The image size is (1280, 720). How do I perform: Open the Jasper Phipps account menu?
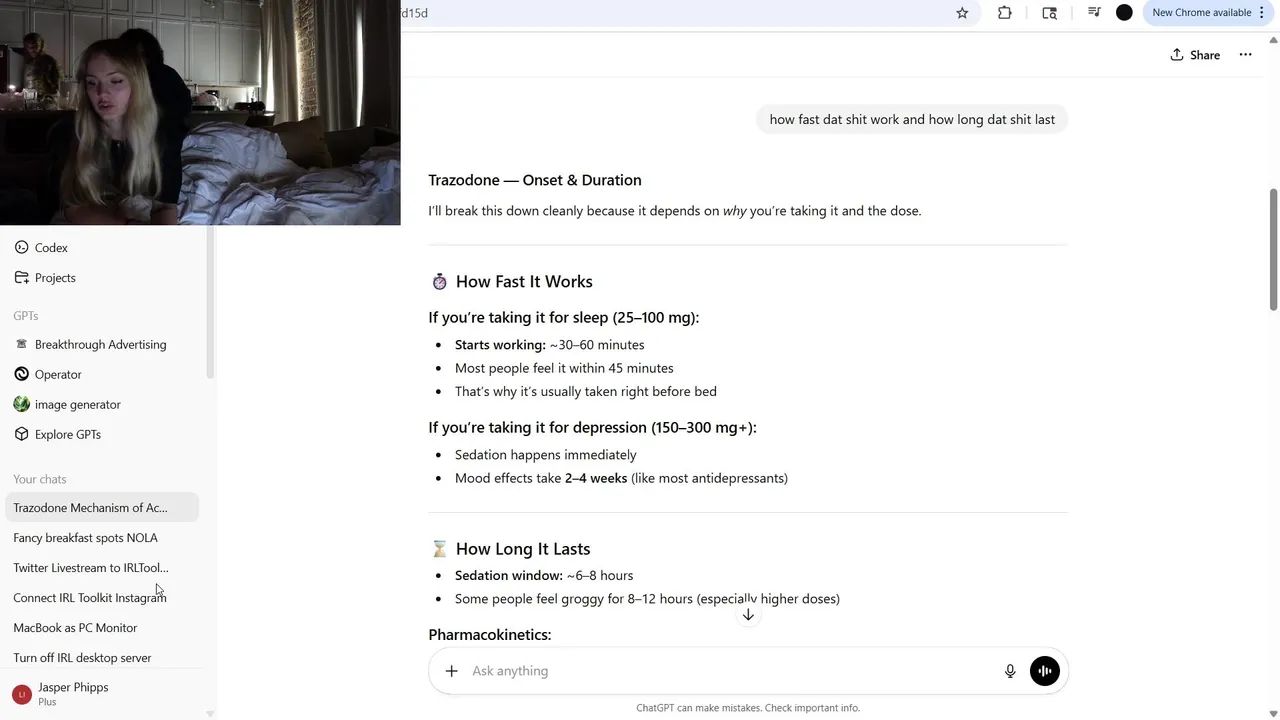pyautogui.click(x=73, y=693)
